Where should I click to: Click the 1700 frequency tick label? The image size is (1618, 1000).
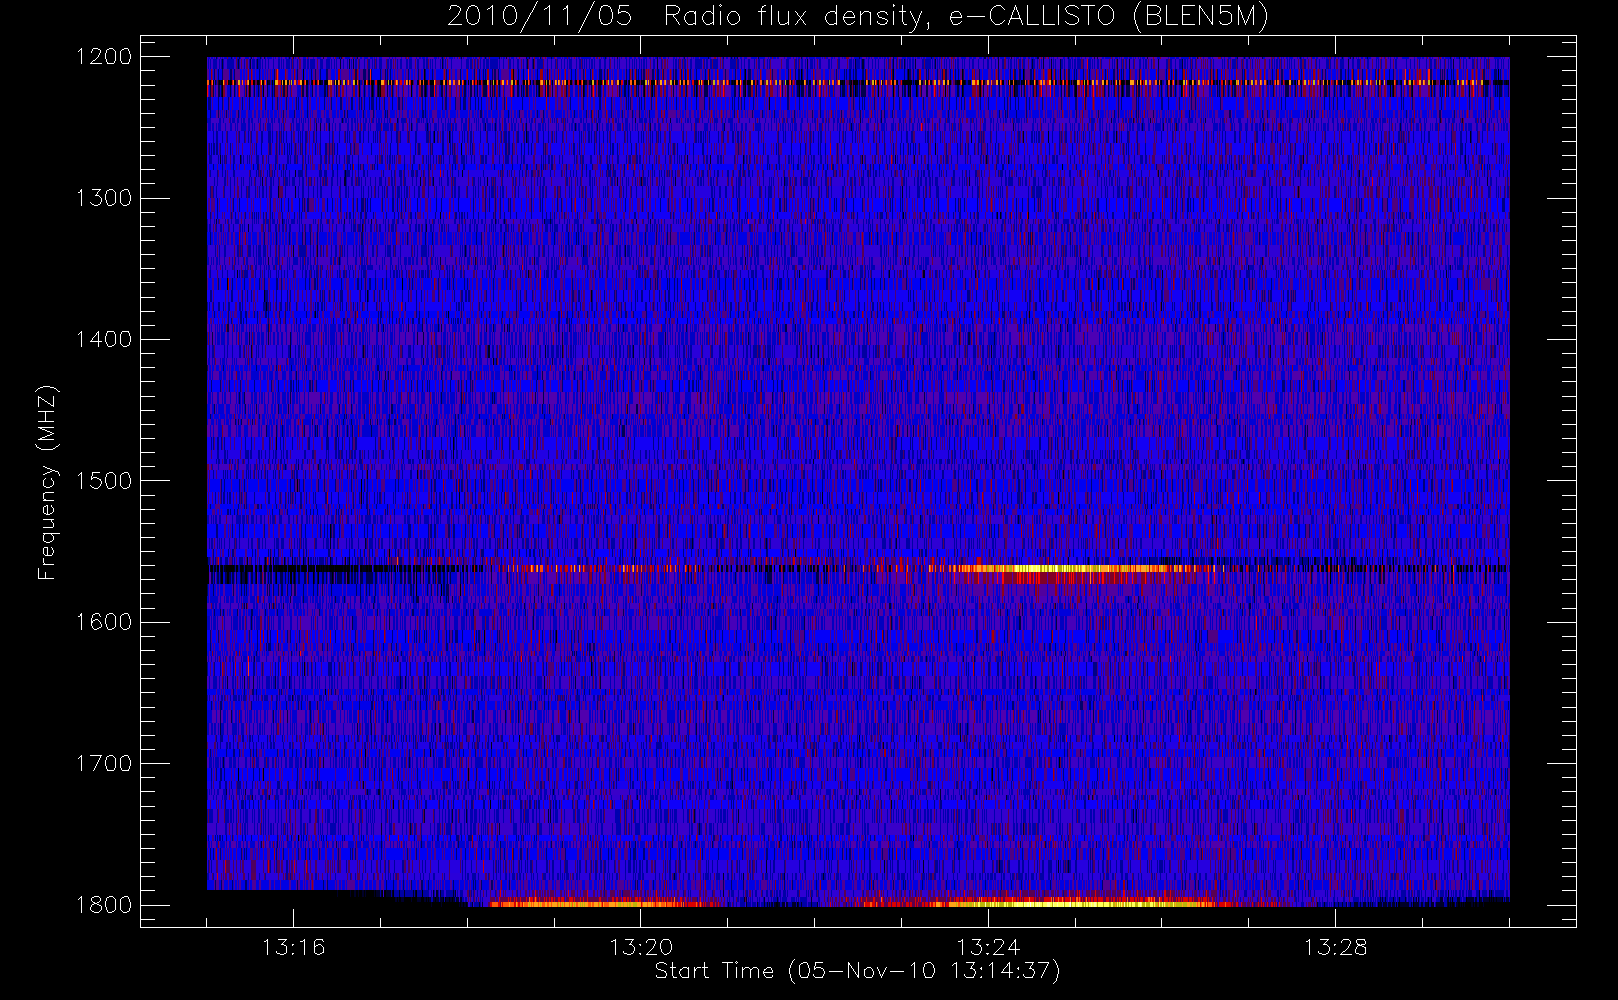(104, 764)
